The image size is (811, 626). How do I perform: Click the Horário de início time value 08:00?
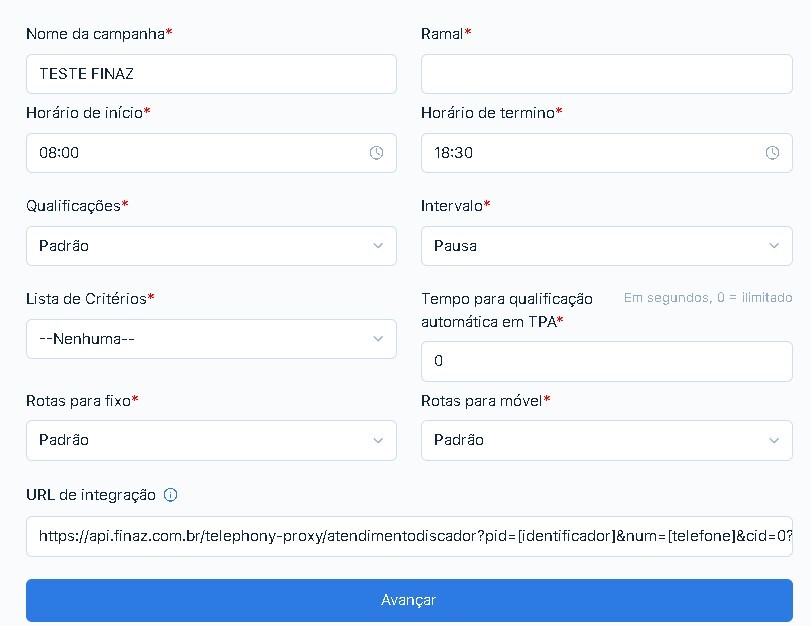click(x=59, y=153)
